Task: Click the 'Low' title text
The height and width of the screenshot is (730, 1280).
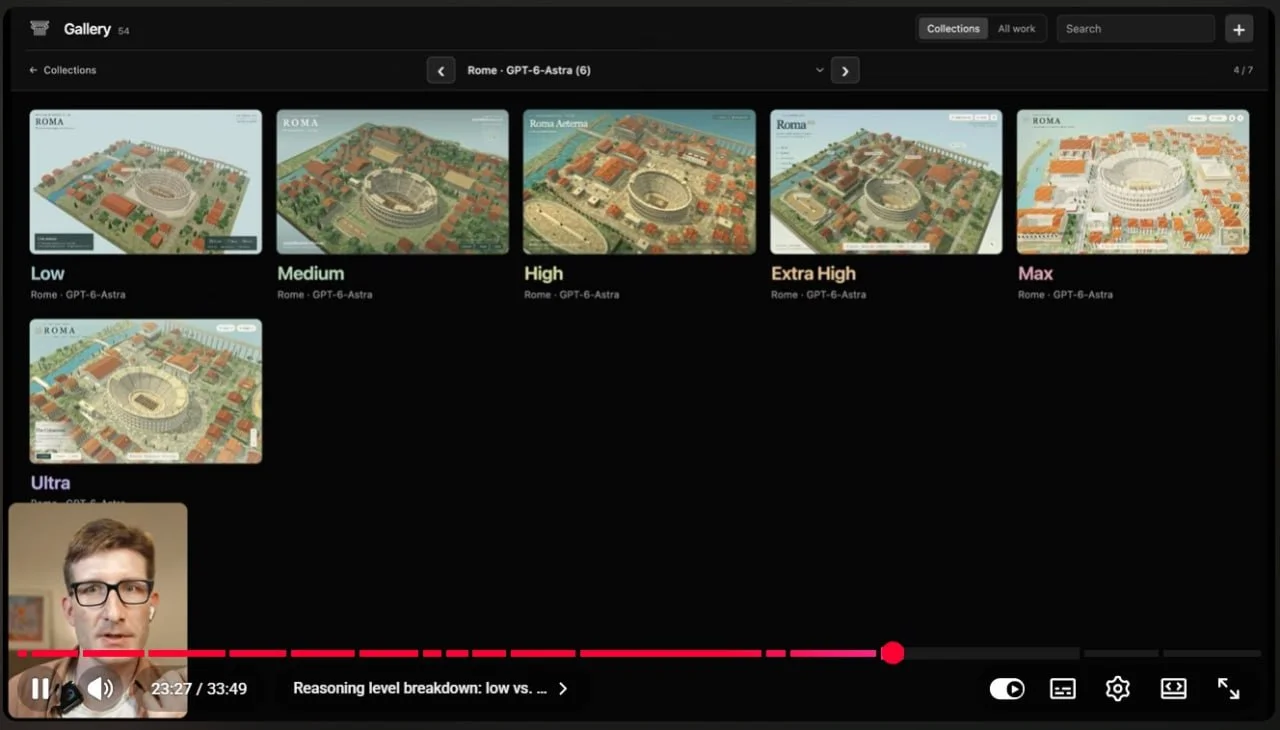Action: 47,273
